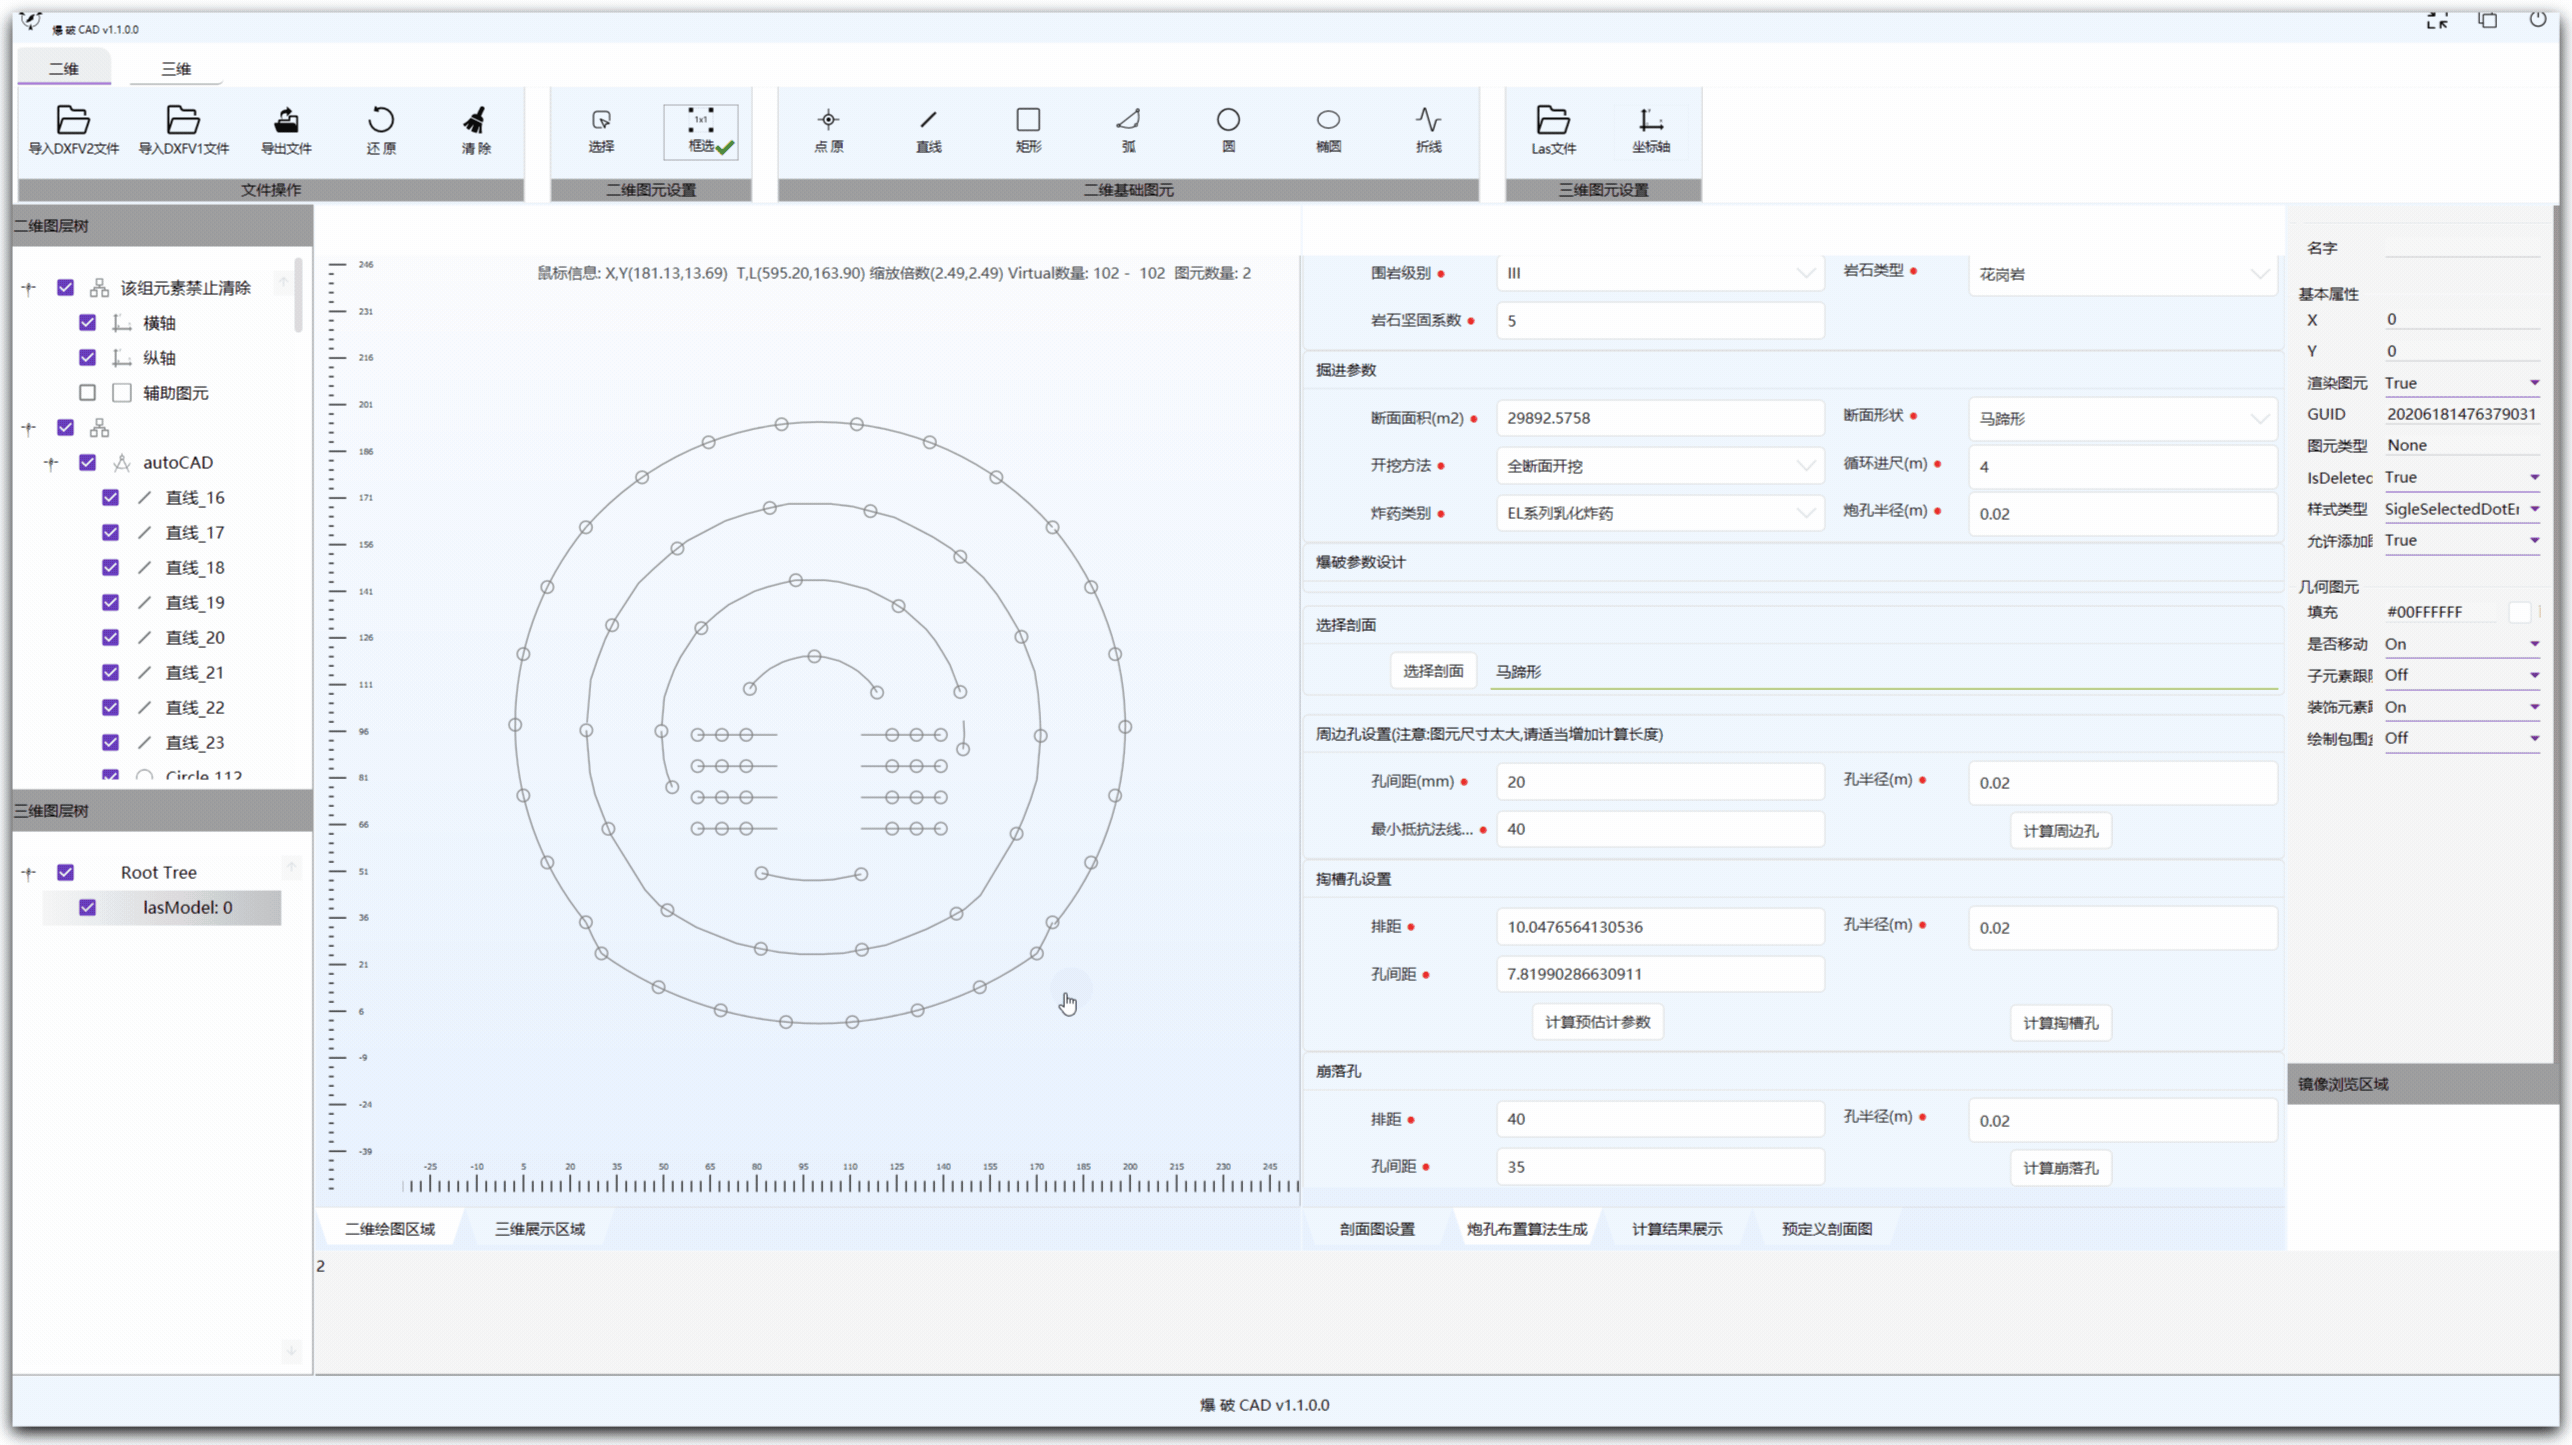Uncheck the 直线_18 layer checkbox
The height and width of the screenshot is (1445, 2572).
111,567
